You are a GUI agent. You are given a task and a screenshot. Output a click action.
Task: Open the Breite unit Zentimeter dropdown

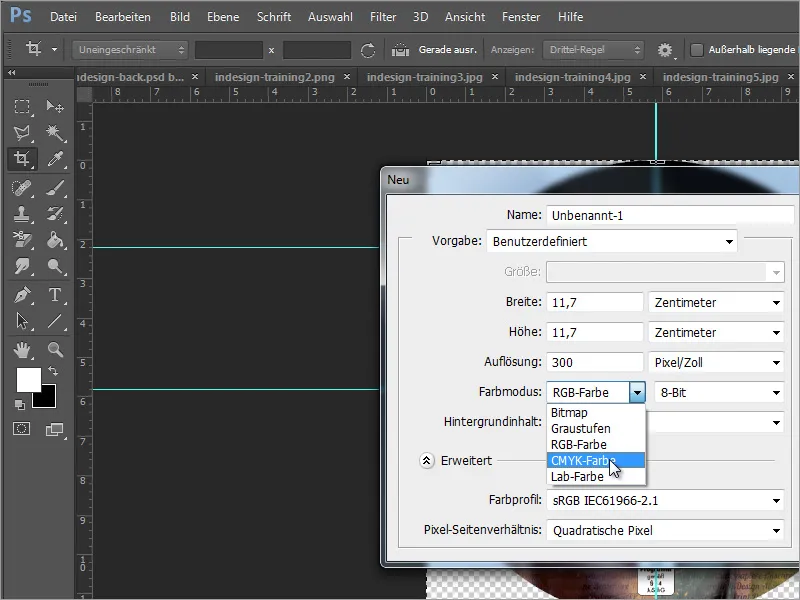[x=716, y=303]
